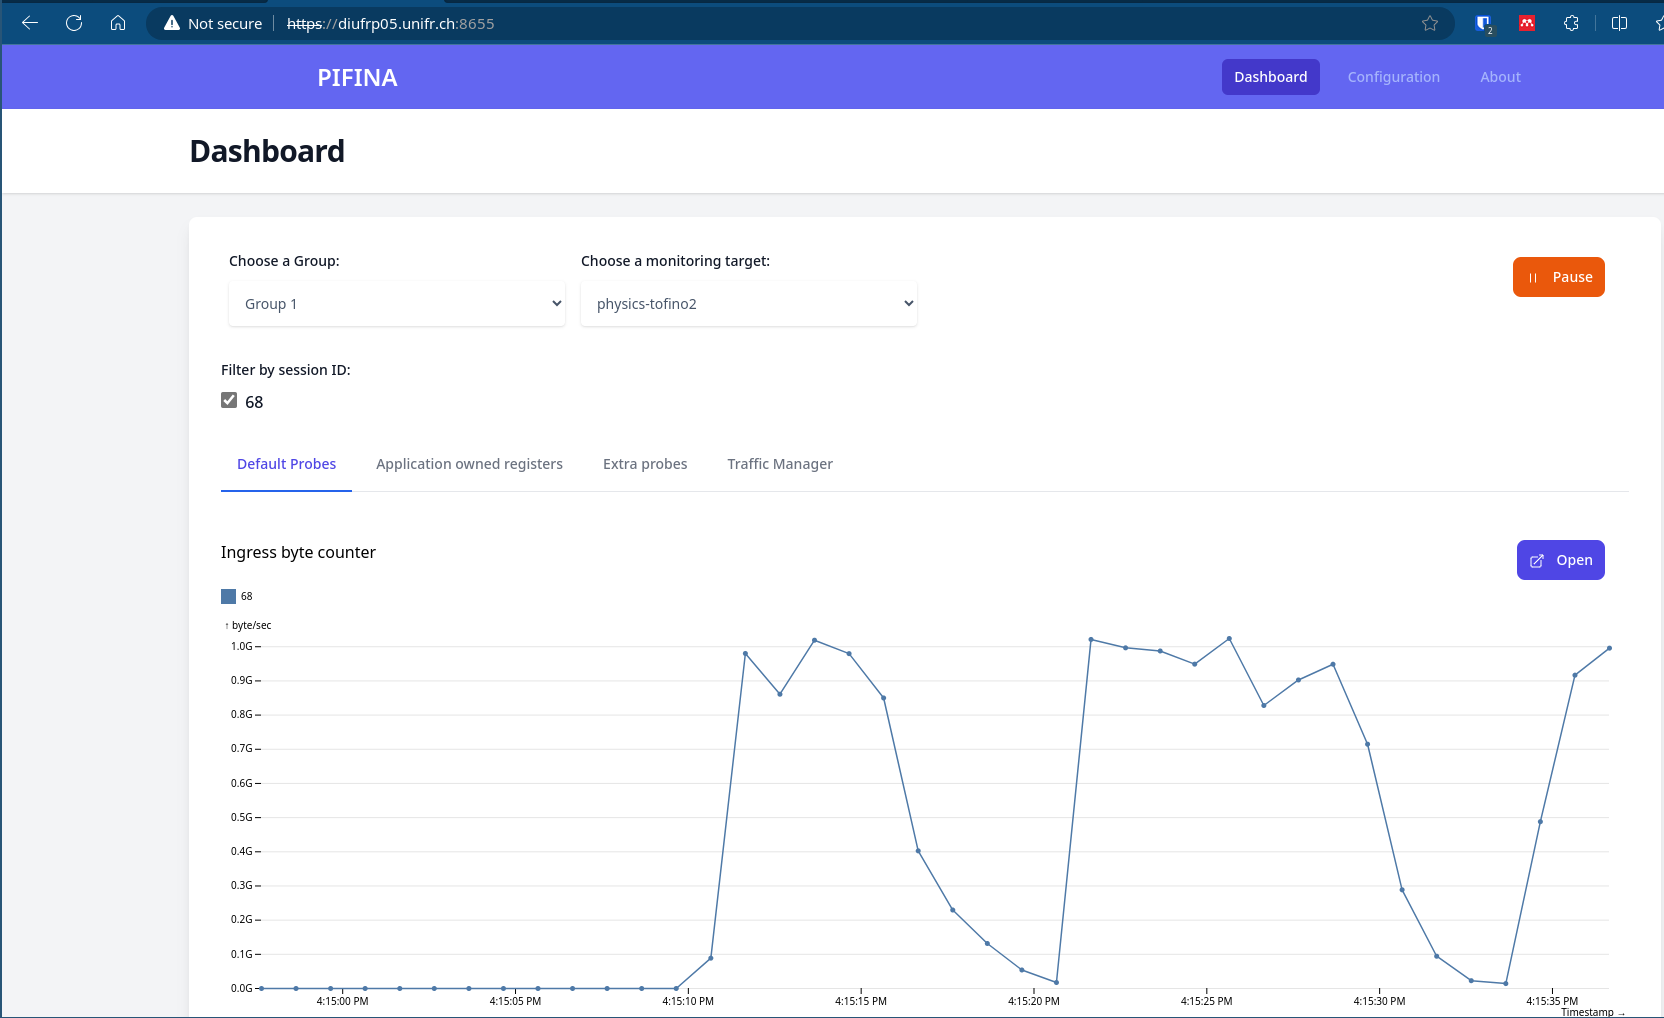This screenshot has height=1018, width=1664.
Task: Go to browser home icon
Action: [x=118, y=23]
